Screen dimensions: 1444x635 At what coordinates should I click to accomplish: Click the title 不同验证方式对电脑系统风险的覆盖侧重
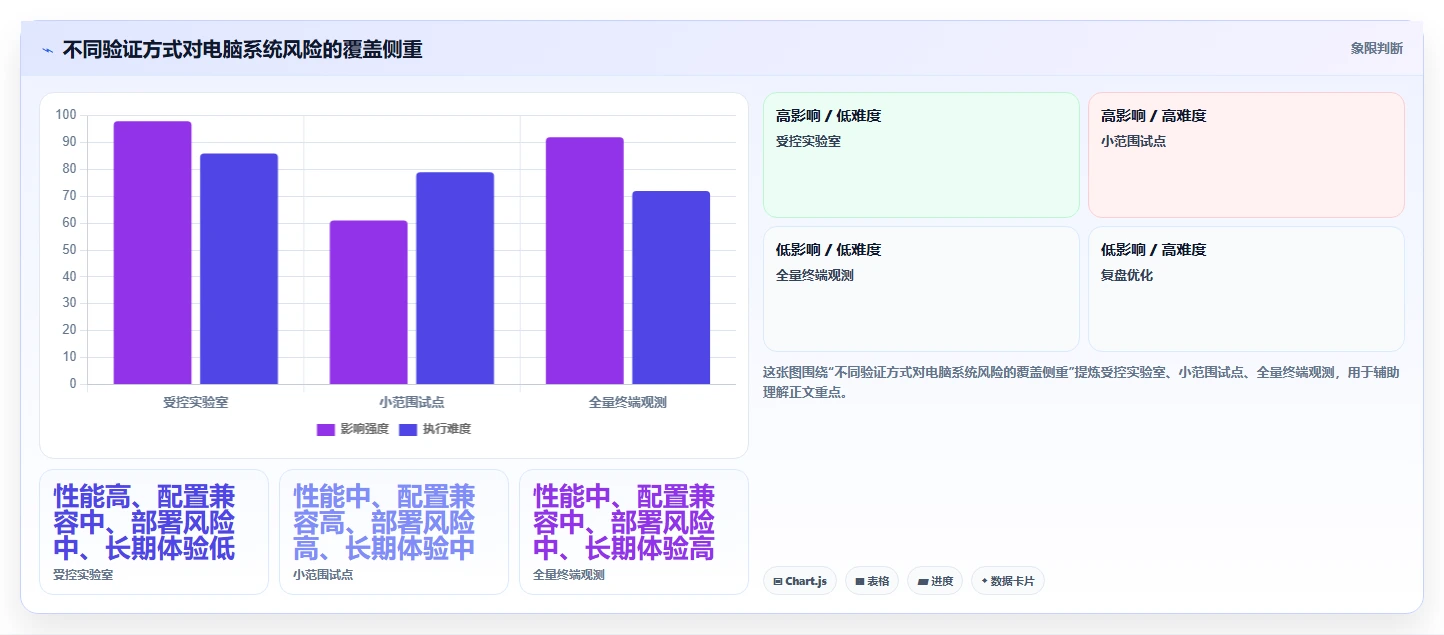(242, 49)
